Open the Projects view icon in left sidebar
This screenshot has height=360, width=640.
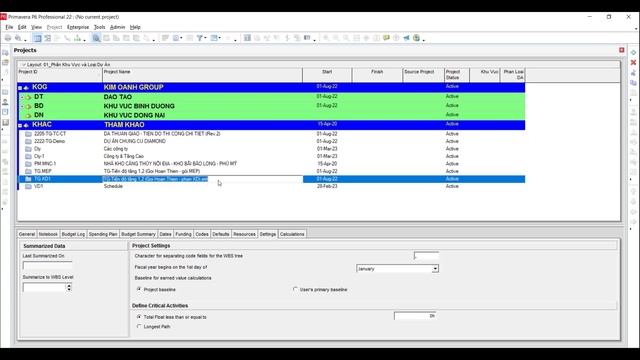5,53
